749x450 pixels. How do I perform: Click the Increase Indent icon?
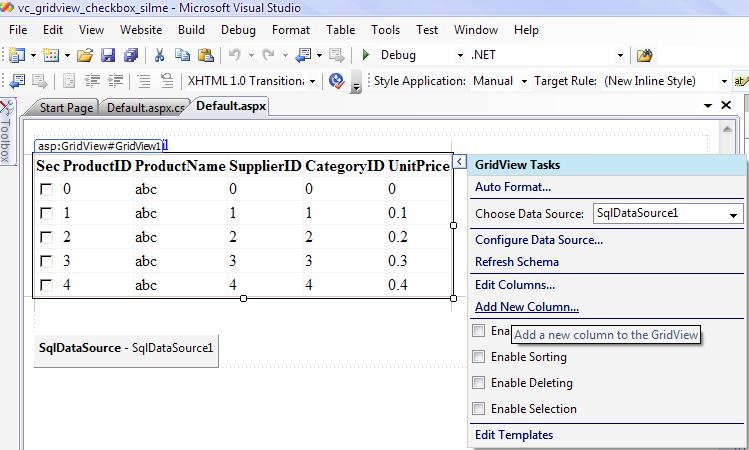115,81
